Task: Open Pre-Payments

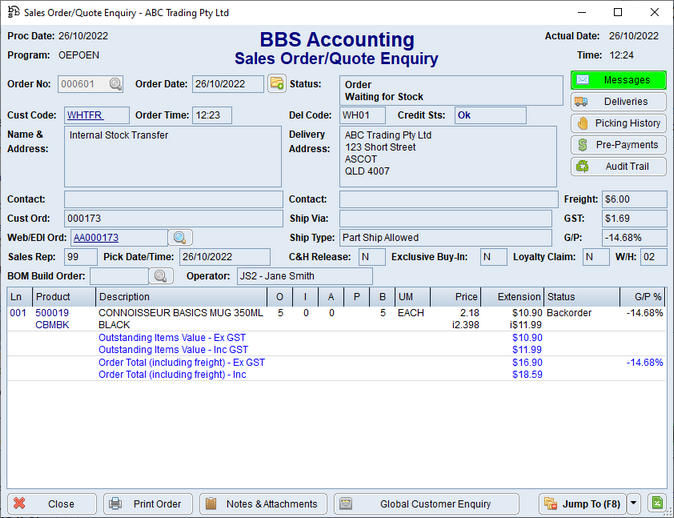Action: [x=618, y=145]
